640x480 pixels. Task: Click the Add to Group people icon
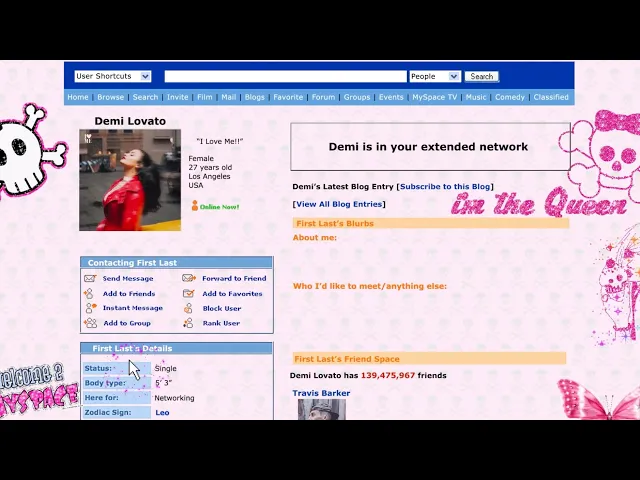91,323
